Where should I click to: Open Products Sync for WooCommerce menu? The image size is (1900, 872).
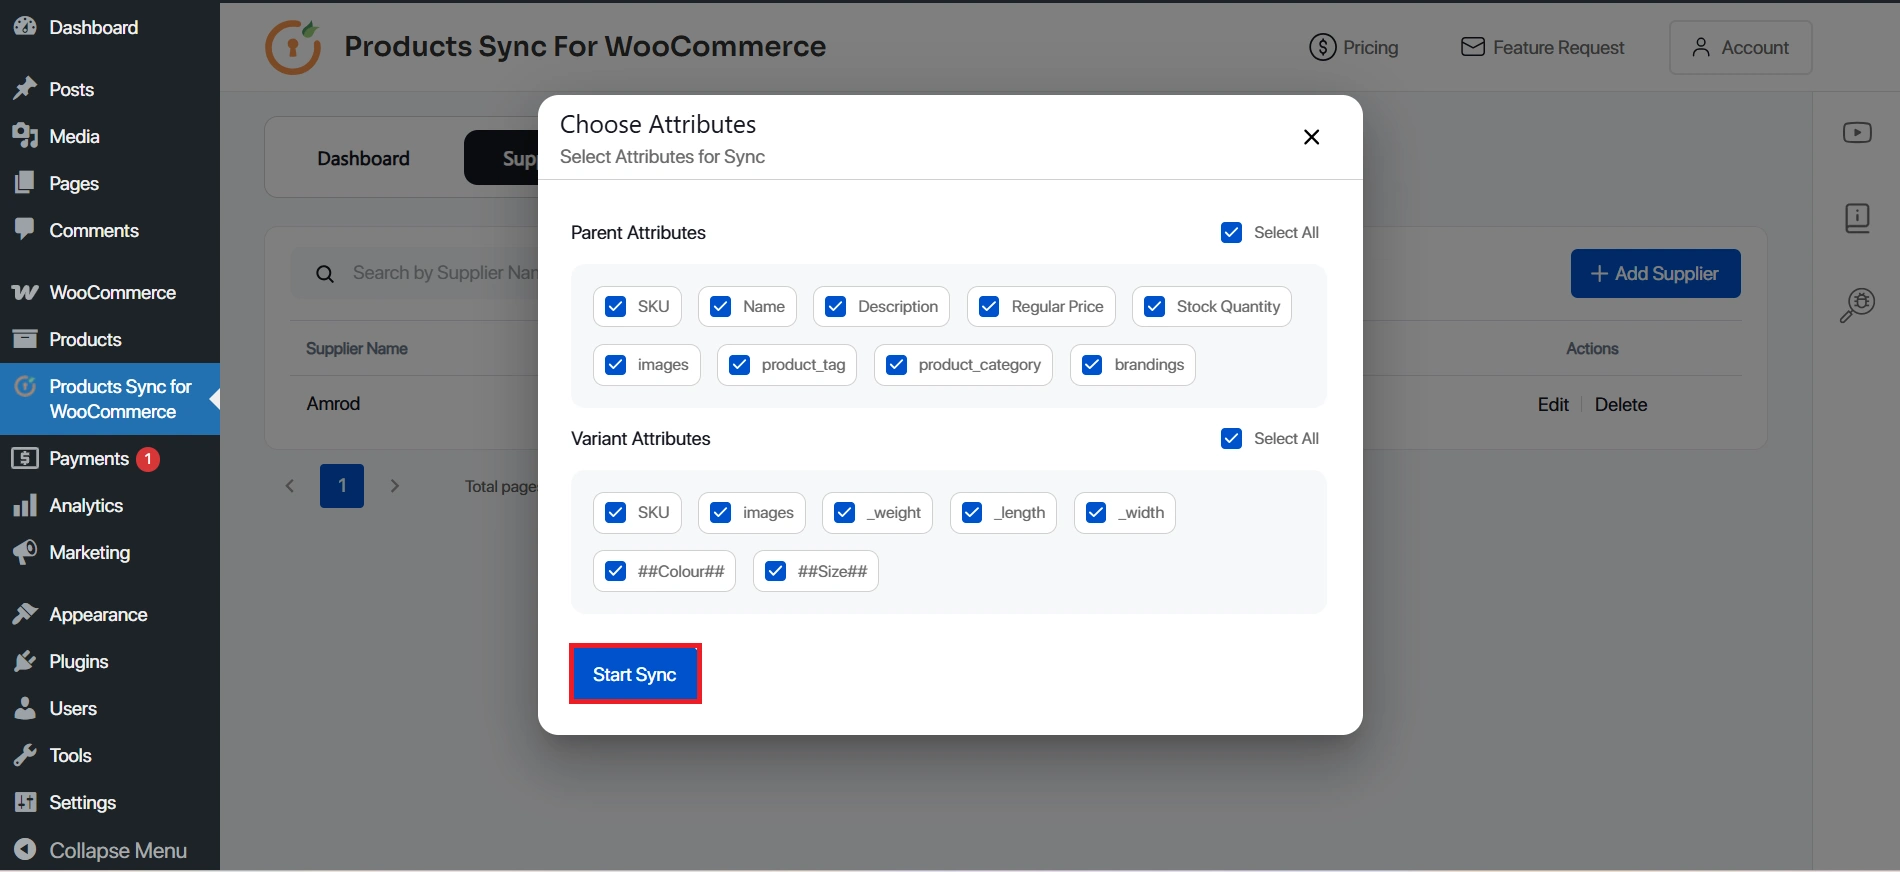point(110,399)
